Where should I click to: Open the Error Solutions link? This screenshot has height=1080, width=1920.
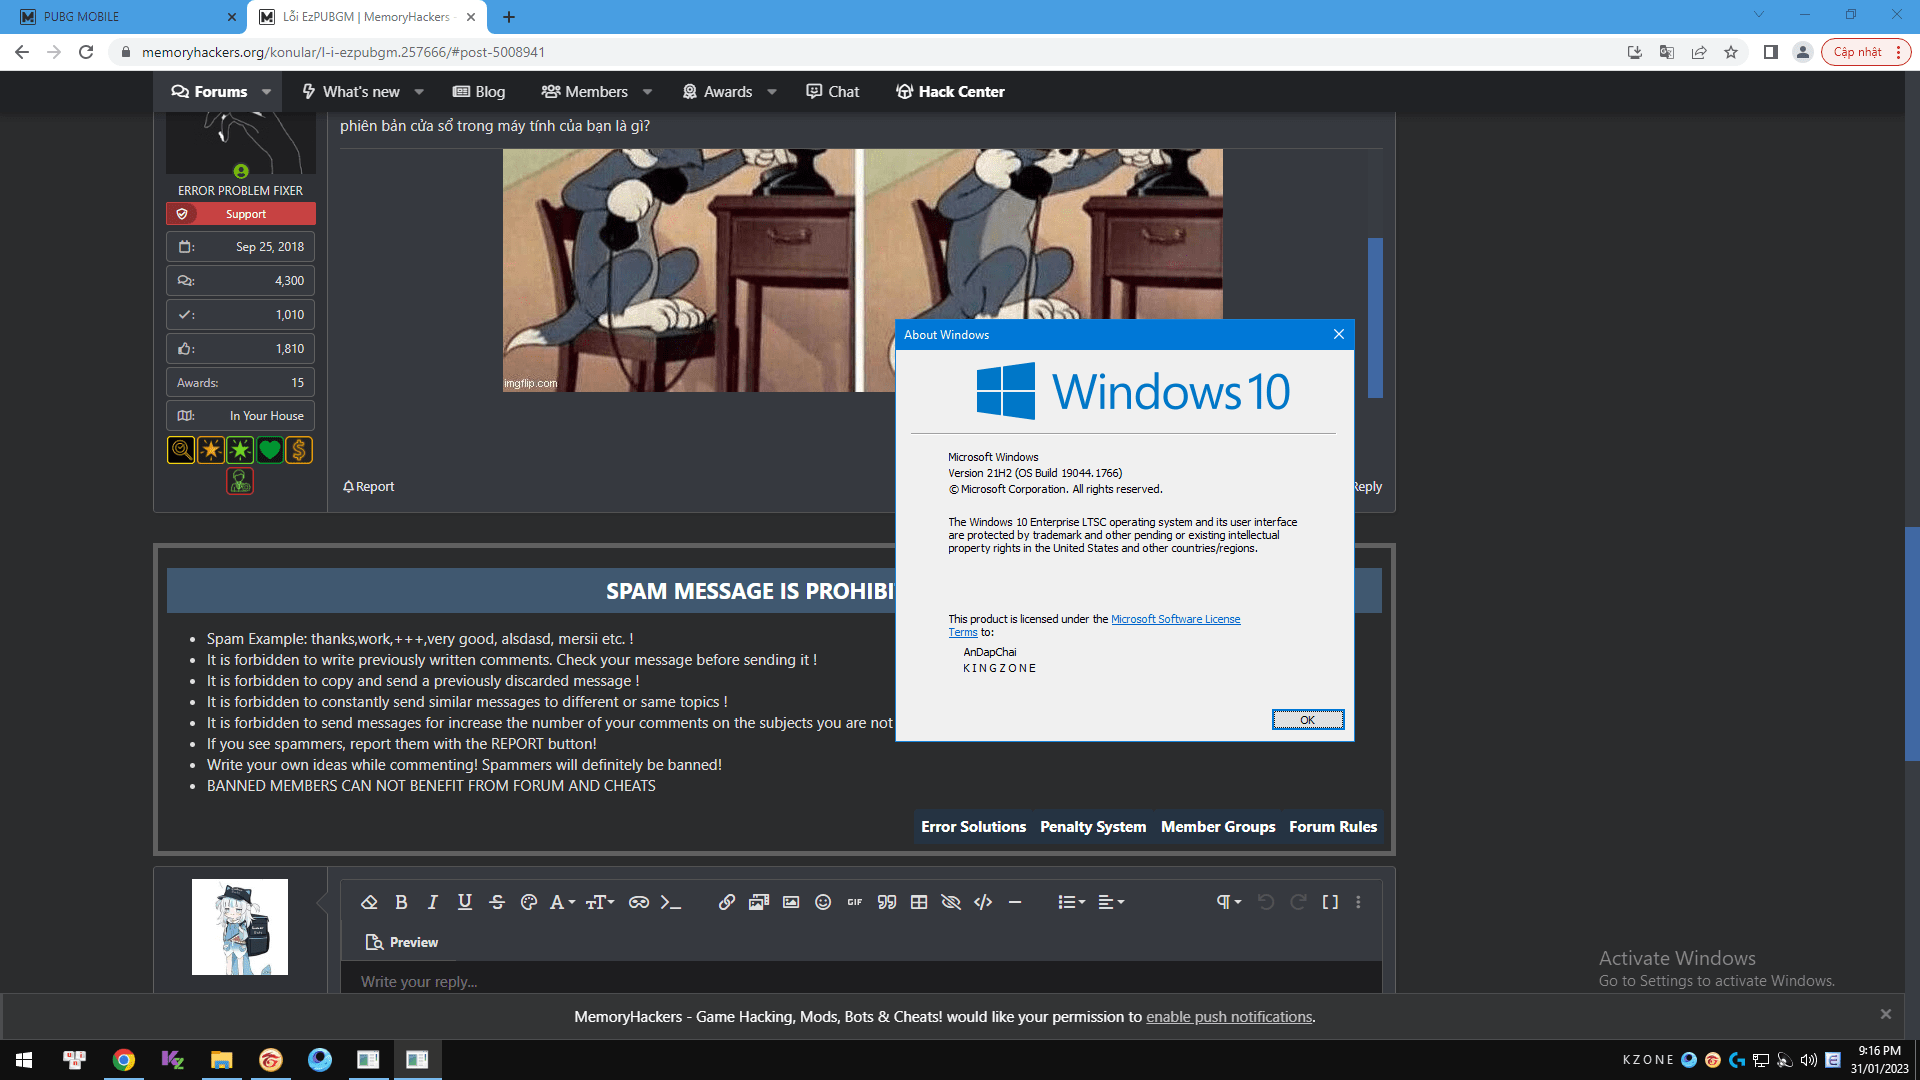point(973,826)
